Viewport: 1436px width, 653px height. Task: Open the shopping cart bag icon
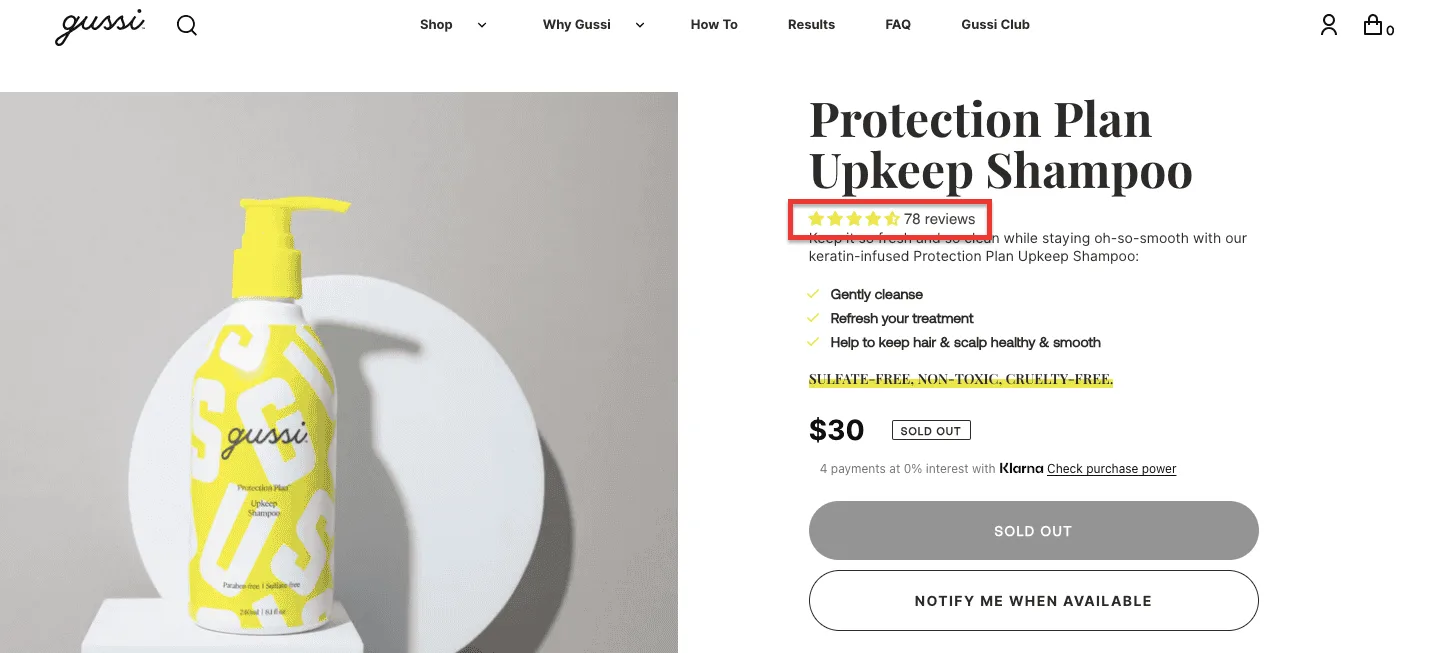1372,24
